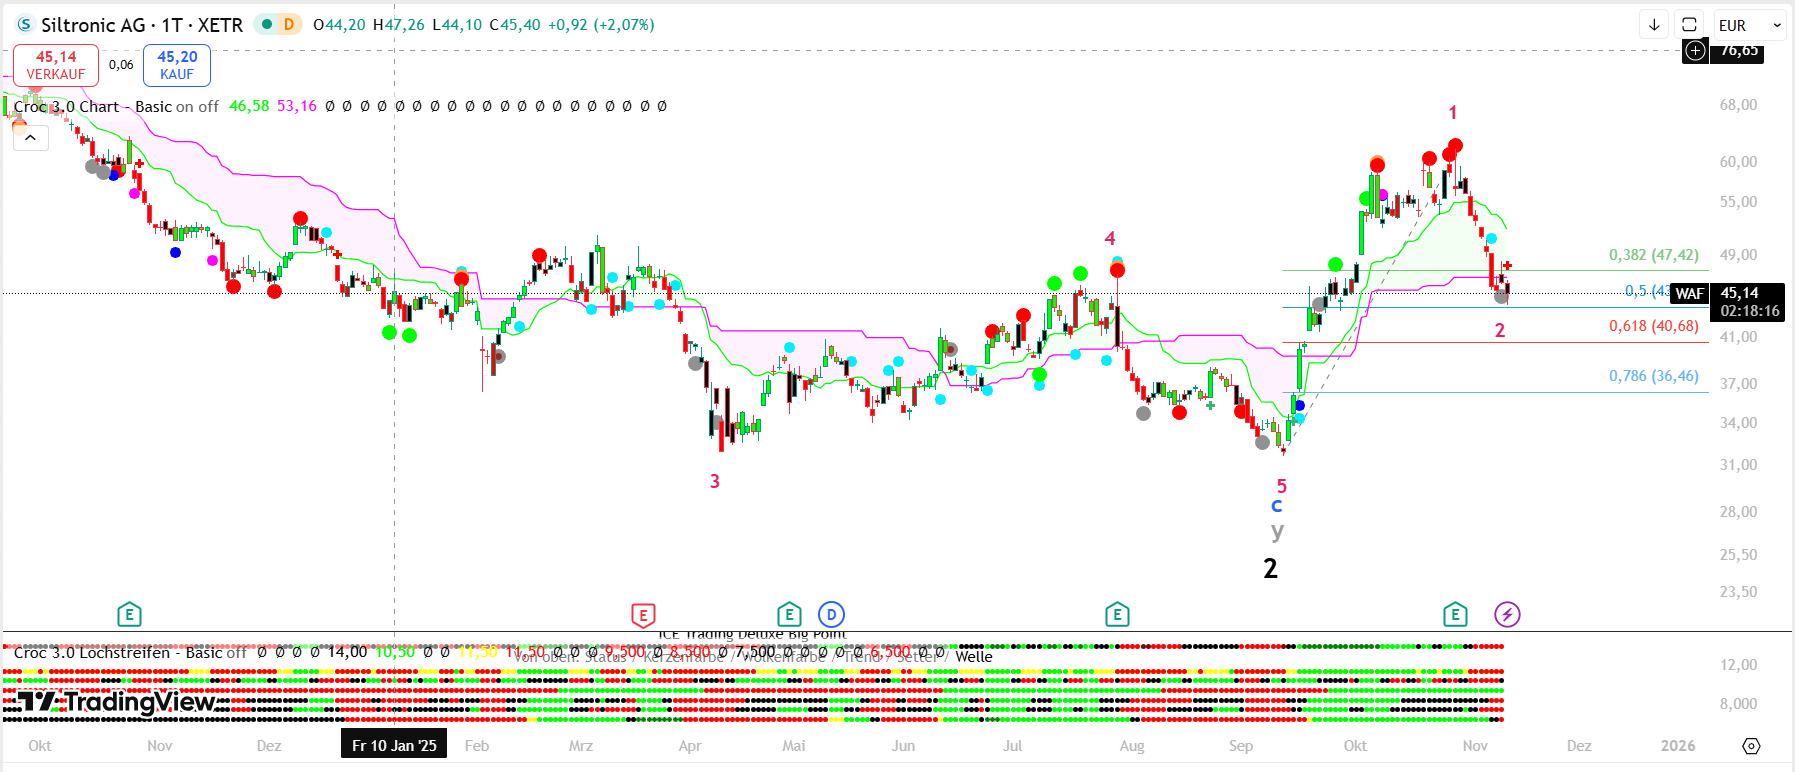The width and height of the screenshot is (1795, 772).
Task: Click the blue dividend D marker
Action: 831,614
